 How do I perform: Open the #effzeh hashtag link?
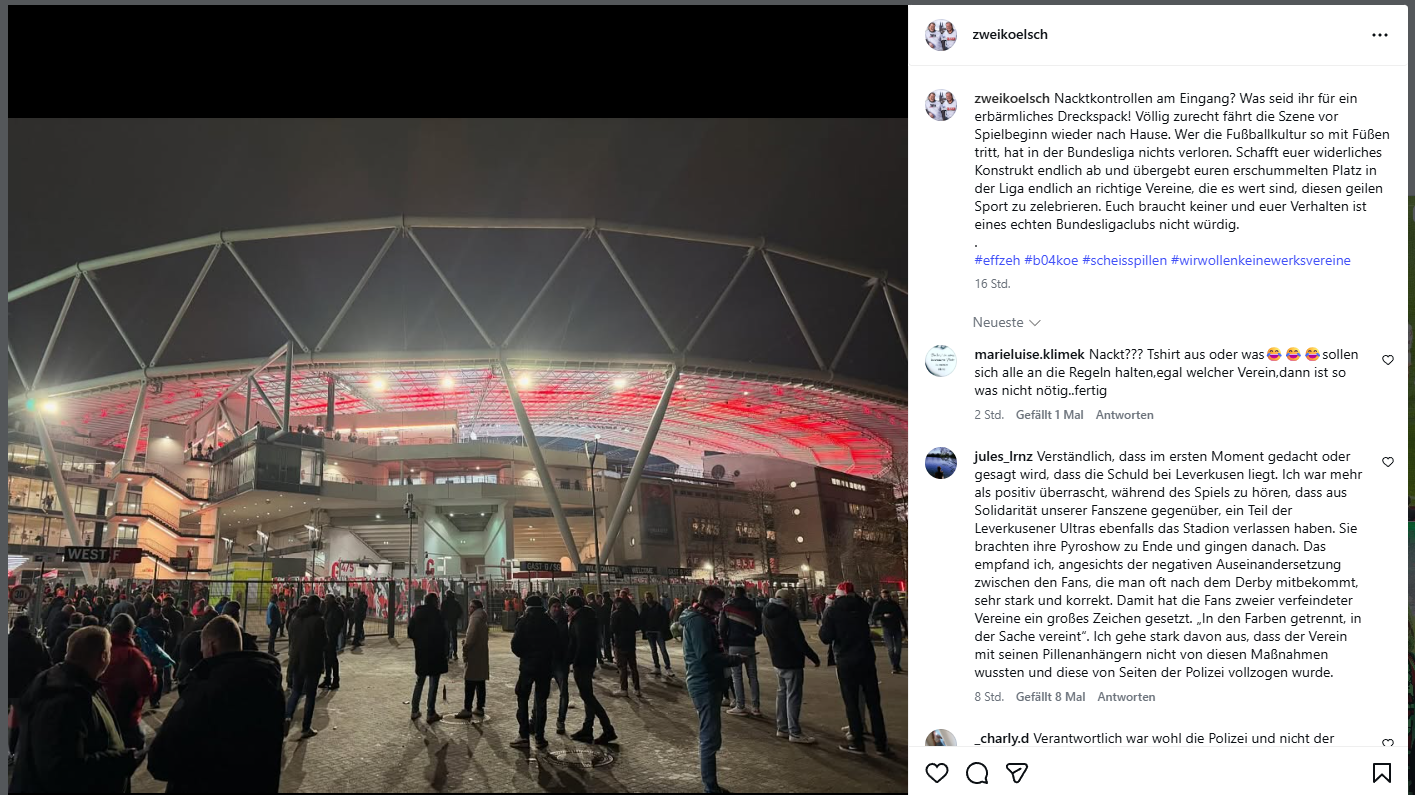point(997,260)
